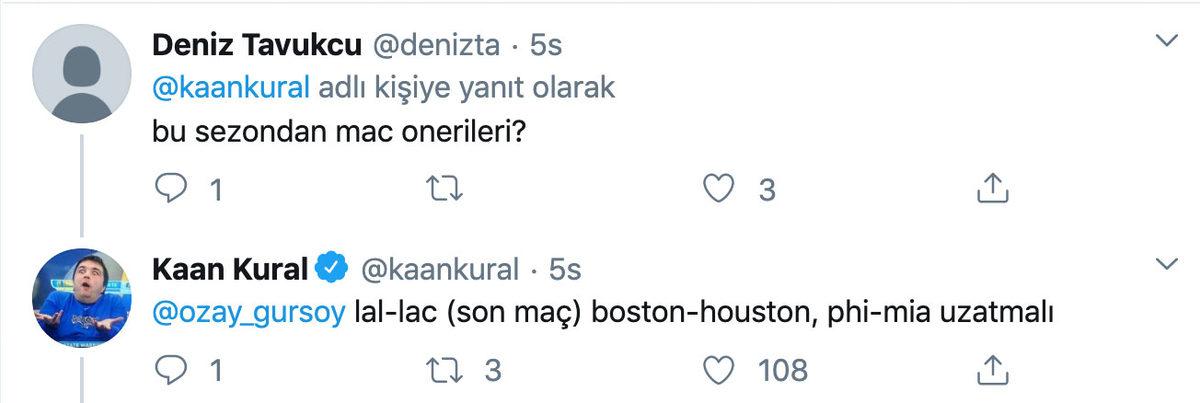Click Kaan Kural's verified badge
Image resolution: width=1200 pixels, height=403 pixels.
pos(332,268)
